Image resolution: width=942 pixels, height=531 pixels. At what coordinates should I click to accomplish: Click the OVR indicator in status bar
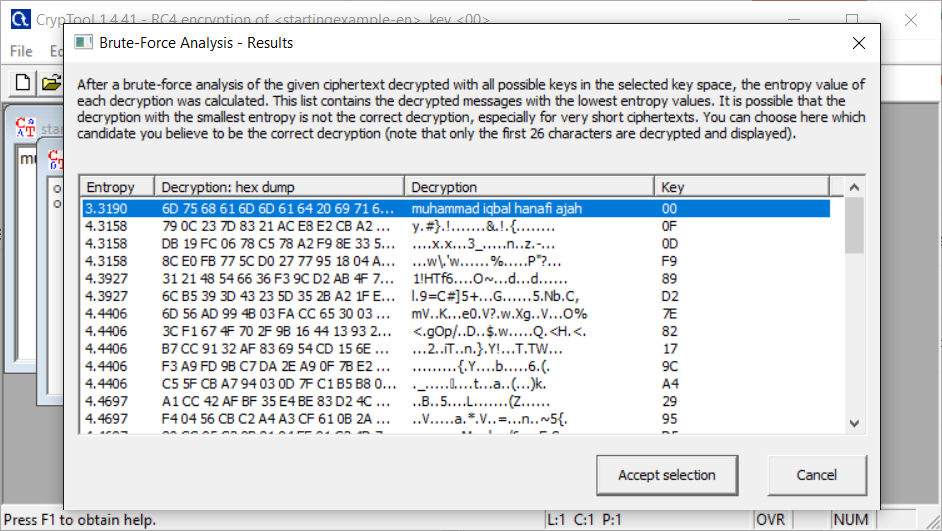point(770,520)
